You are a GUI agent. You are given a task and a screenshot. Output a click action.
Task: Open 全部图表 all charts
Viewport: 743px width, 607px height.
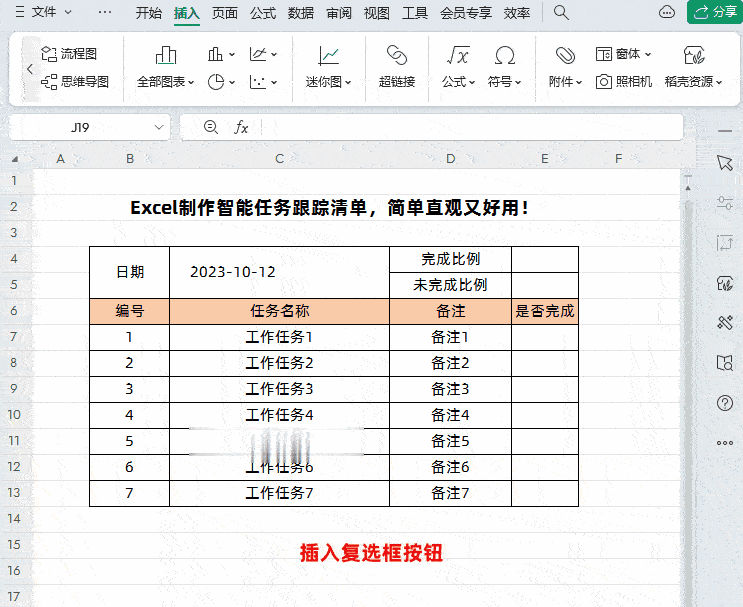click(165, 68)
